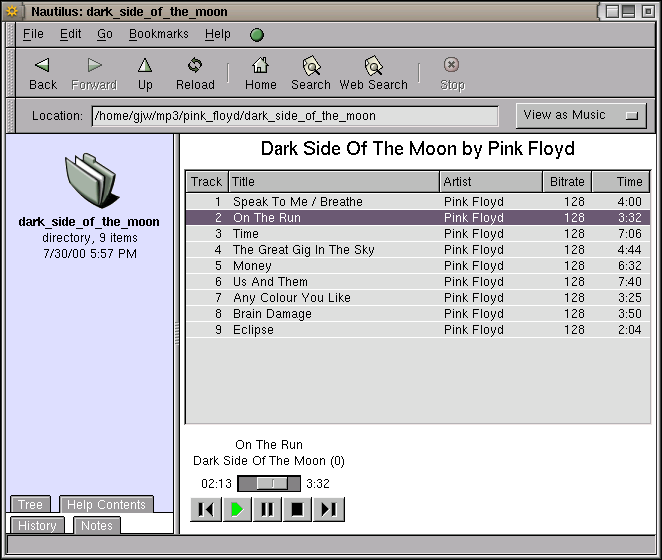
Task: Switch to the History sidebar tab
Action: pos(37,526)
